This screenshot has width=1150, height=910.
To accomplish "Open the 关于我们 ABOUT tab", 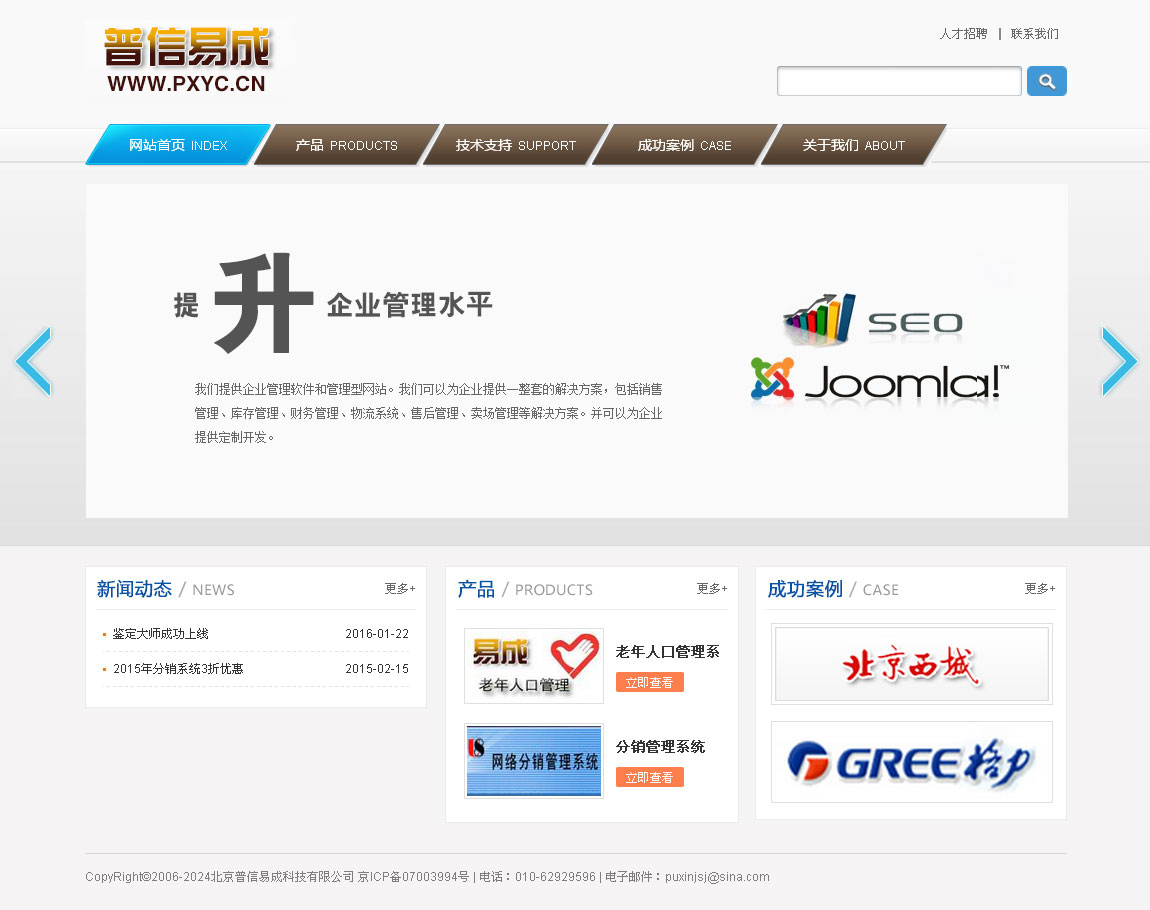I will tap(854, 145).
